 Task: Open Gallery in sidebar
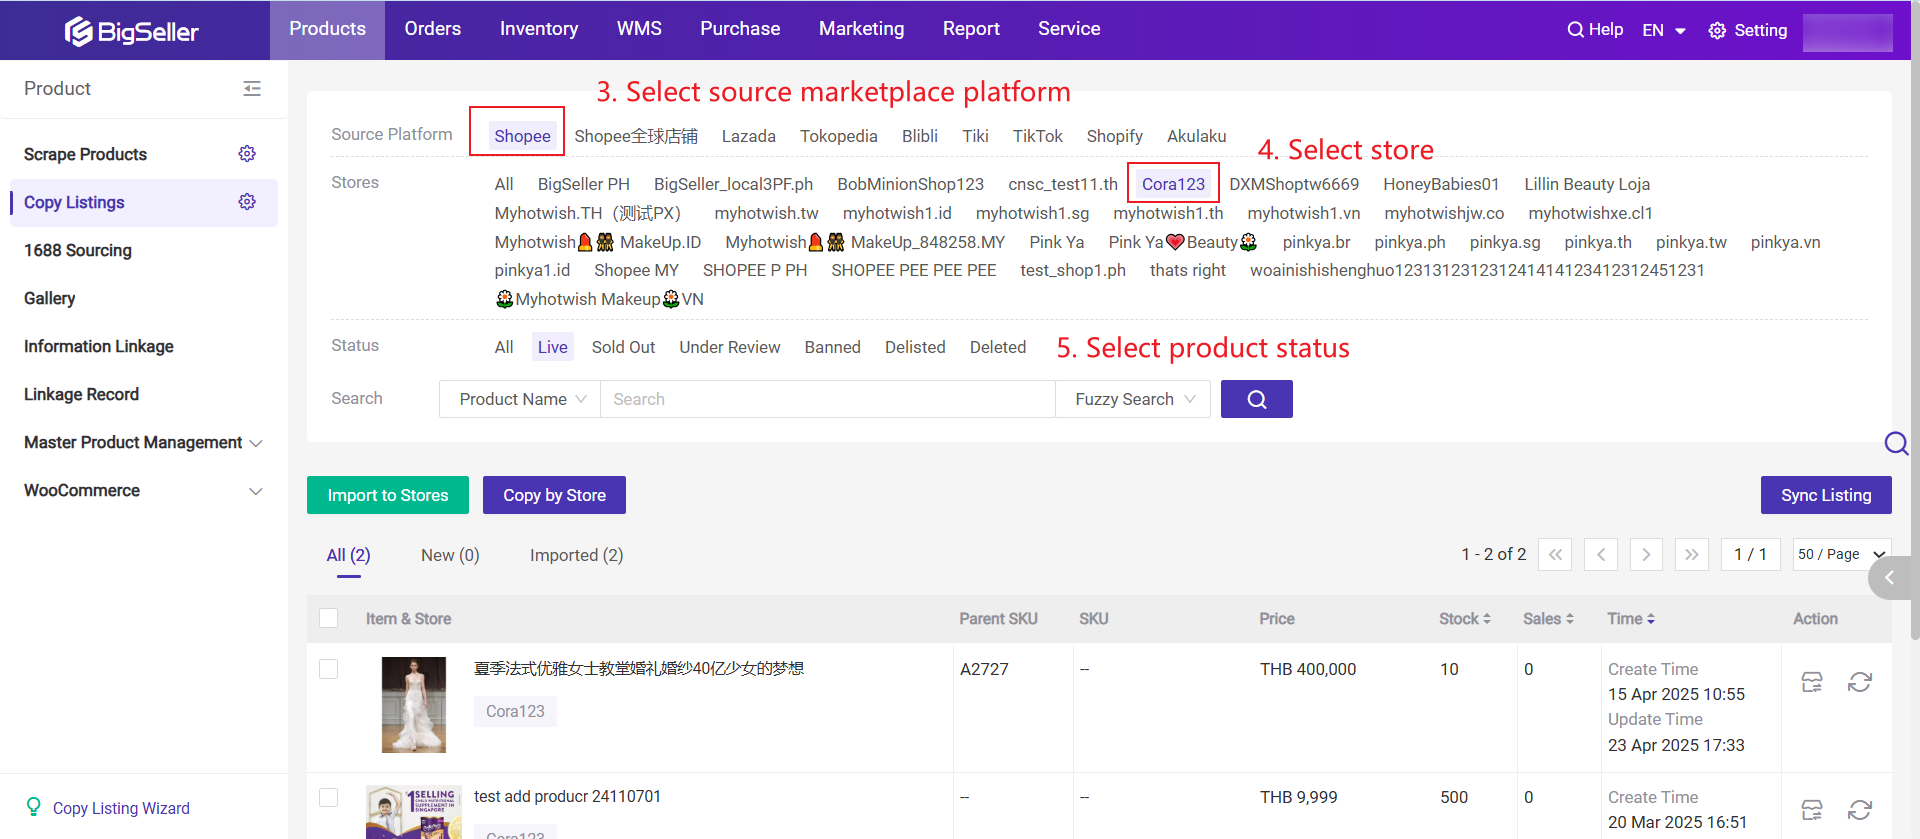(x=50, y=298)
